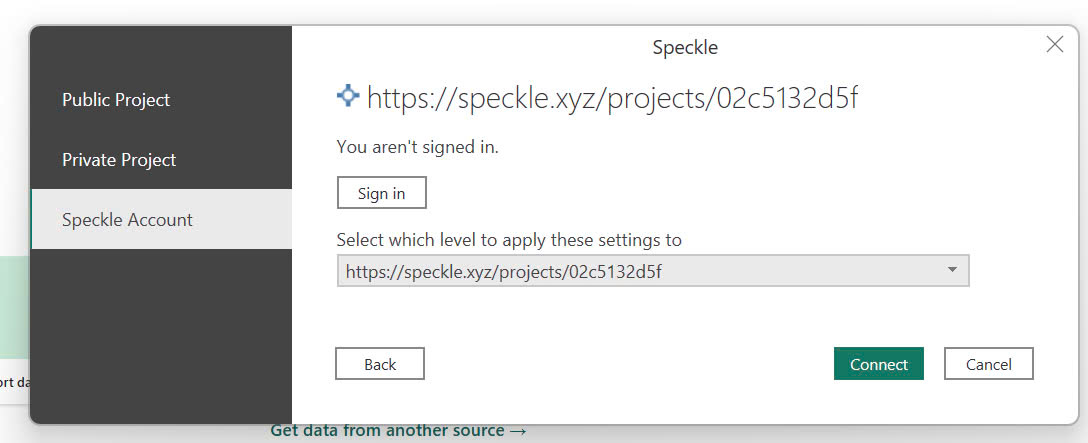The height and width of the screenshot is (443, 1088).
Task: Go Back to the previous step
Action: click(380, 364)
